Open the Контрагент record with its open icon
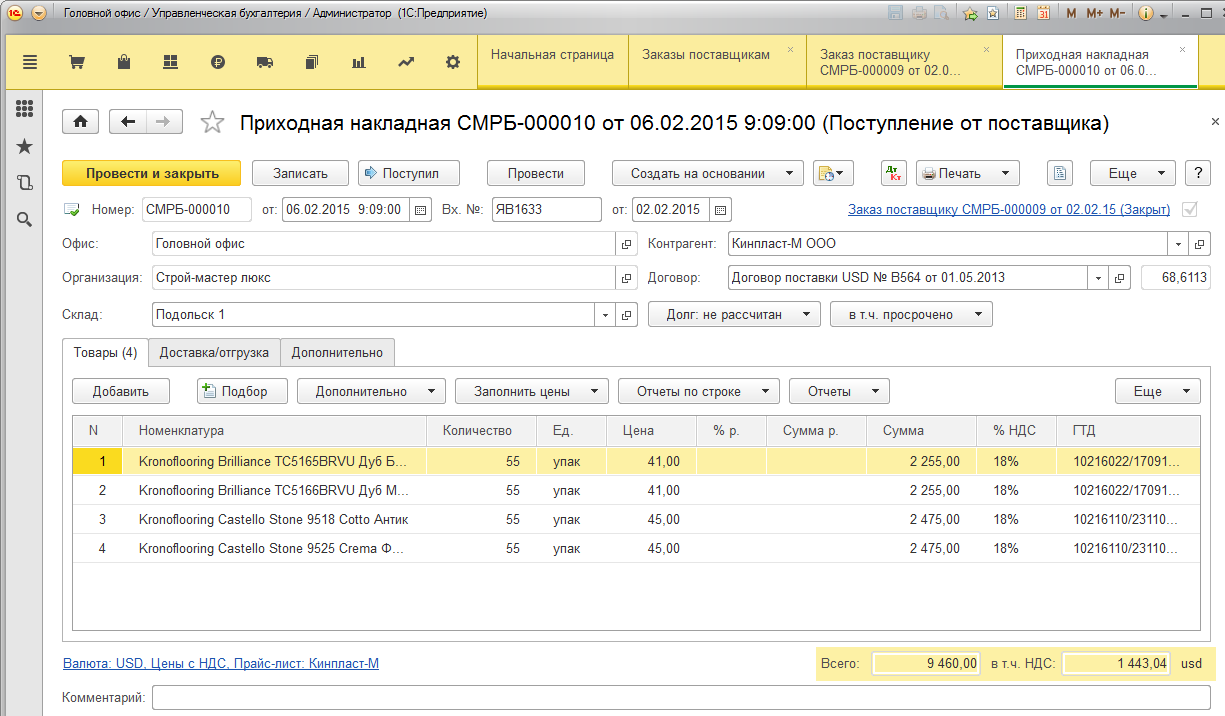1225x716 pixels. click(1201, 244)
